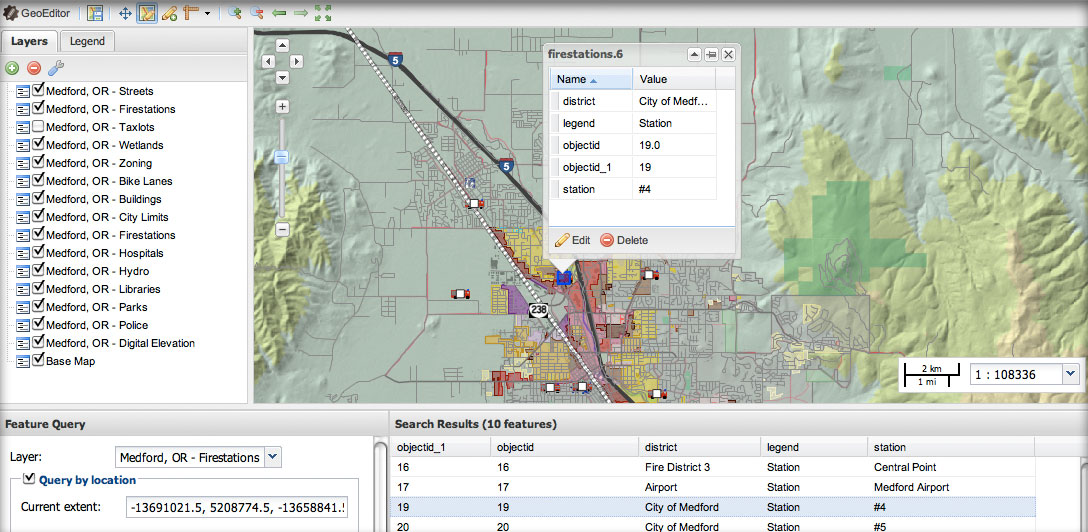Click the zoom in magnifier toolbar icon
This screenshot has width=1088, height=532.
(x=235, y=13)
